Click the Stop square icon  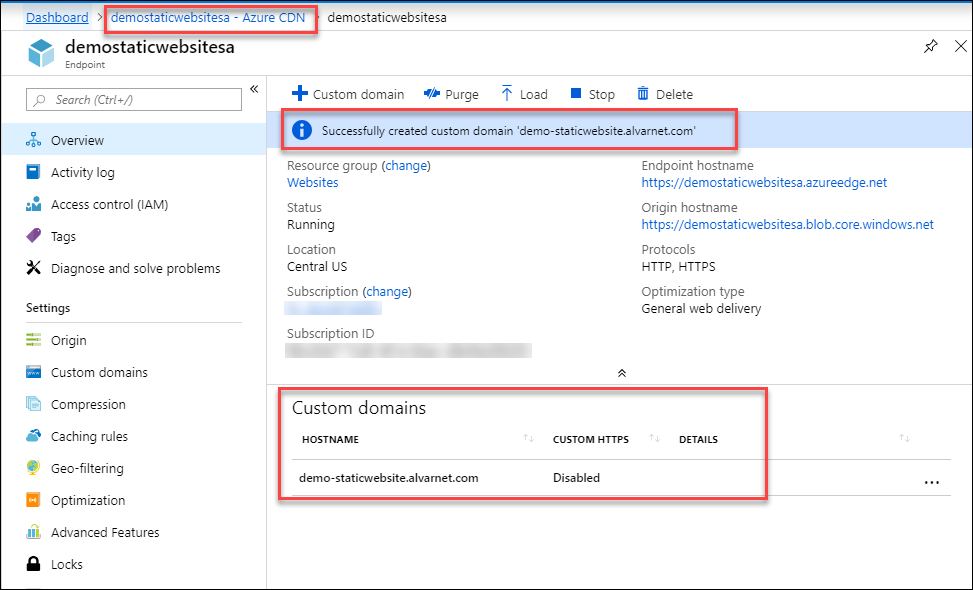point(576,93)
